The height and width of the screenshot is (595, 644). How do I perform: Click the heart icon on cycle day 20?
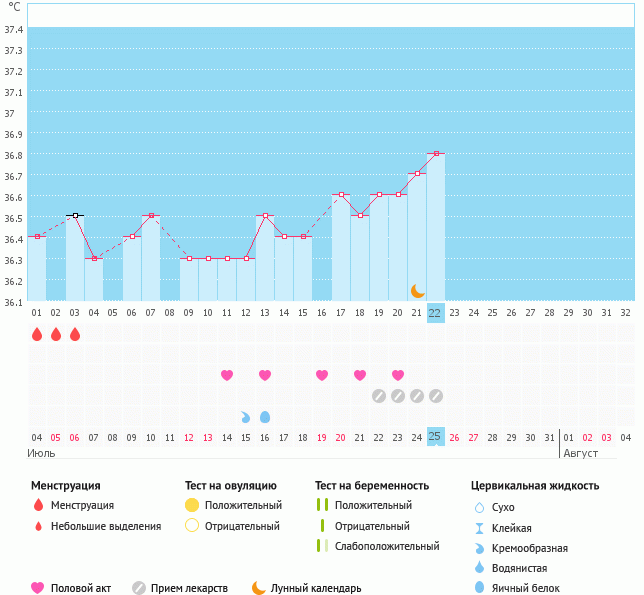coord(398,375)
